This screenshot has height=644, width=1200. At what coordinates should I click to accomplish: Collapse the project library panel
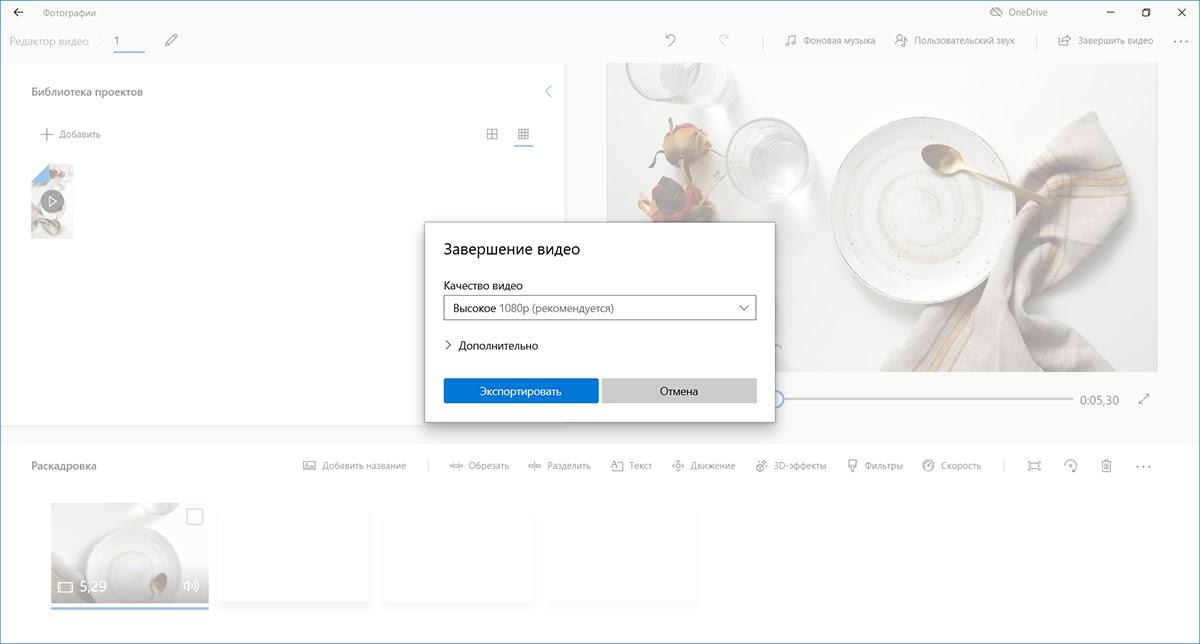[548, 91]
